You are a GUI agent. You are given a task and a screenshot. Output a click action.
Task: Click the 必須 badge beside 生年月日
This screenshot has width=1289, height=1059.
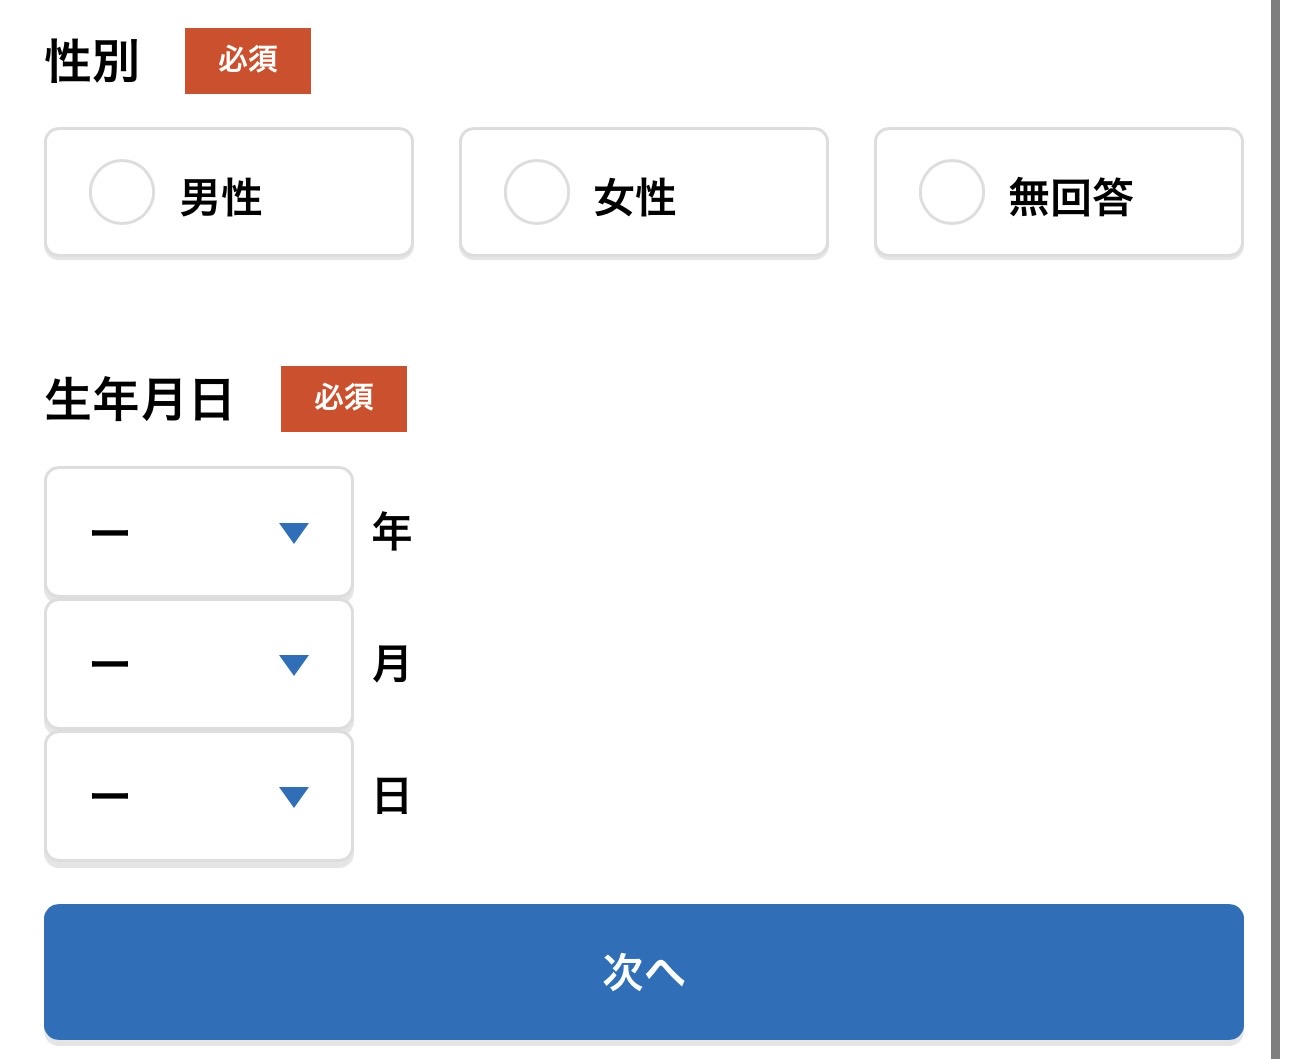(x=344, y=399)
